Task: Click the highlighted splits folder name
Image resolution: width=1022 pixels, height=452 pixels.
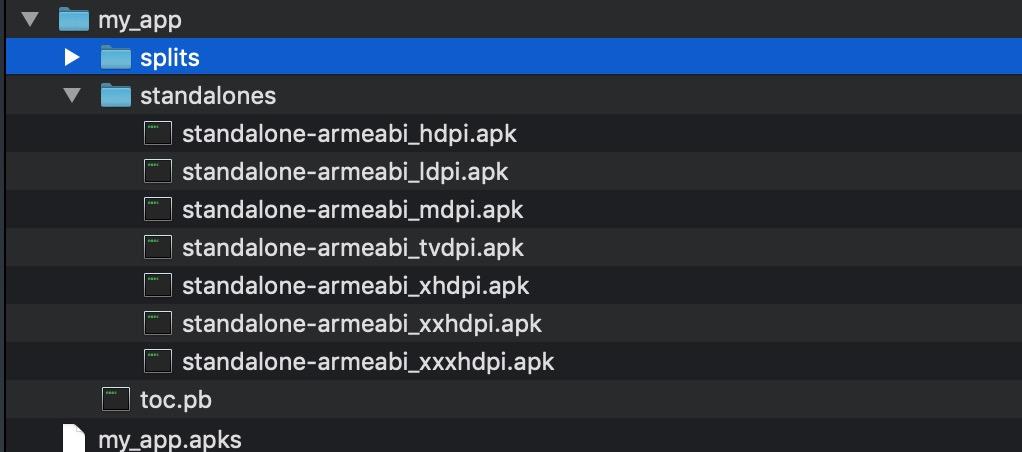Action: 170,57
